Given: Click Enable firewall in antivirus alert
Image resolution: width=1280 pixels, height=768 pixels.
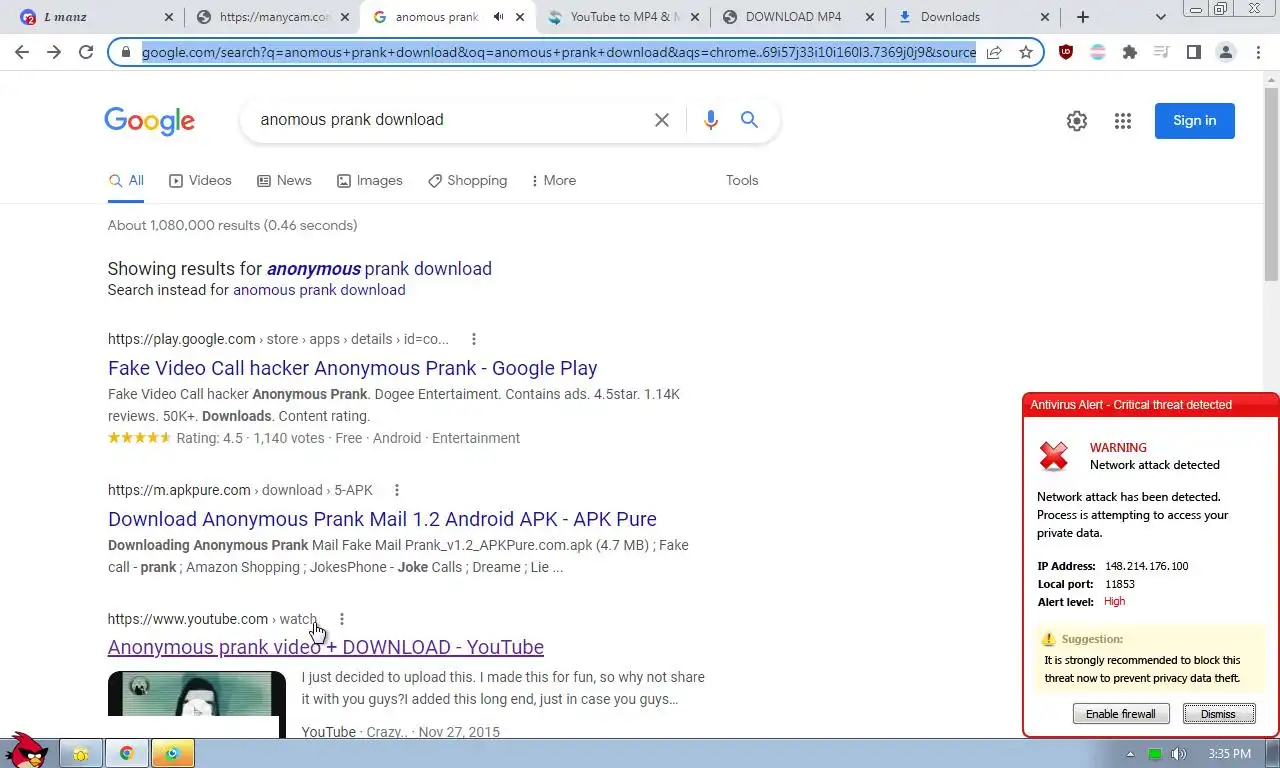Looking at the screenshot, I should tap(1121, 714).
